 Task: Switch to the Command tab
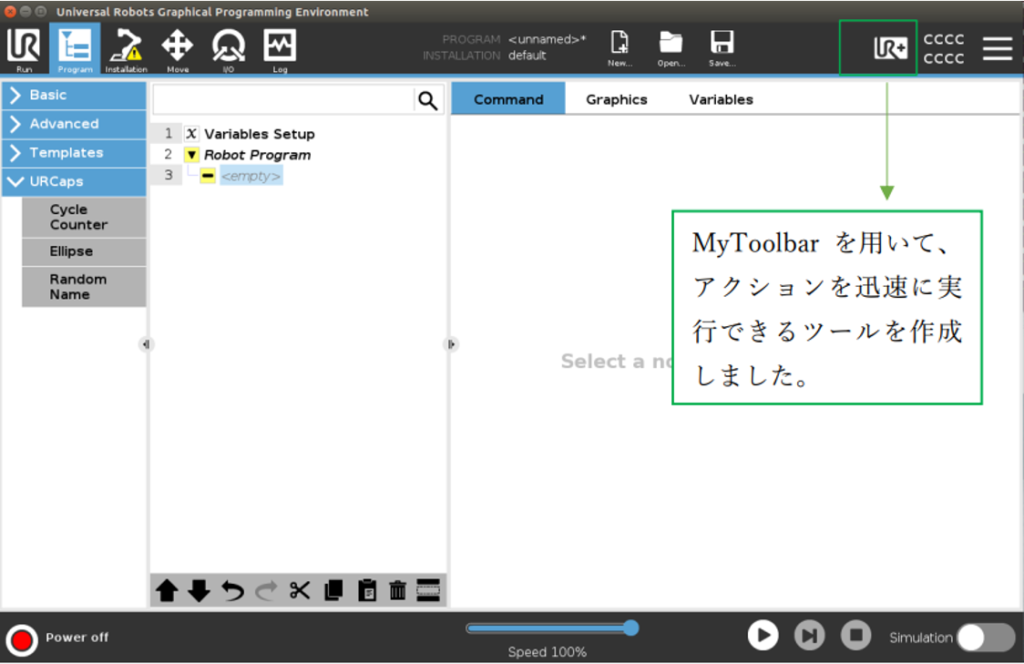(x=508, y=99)
